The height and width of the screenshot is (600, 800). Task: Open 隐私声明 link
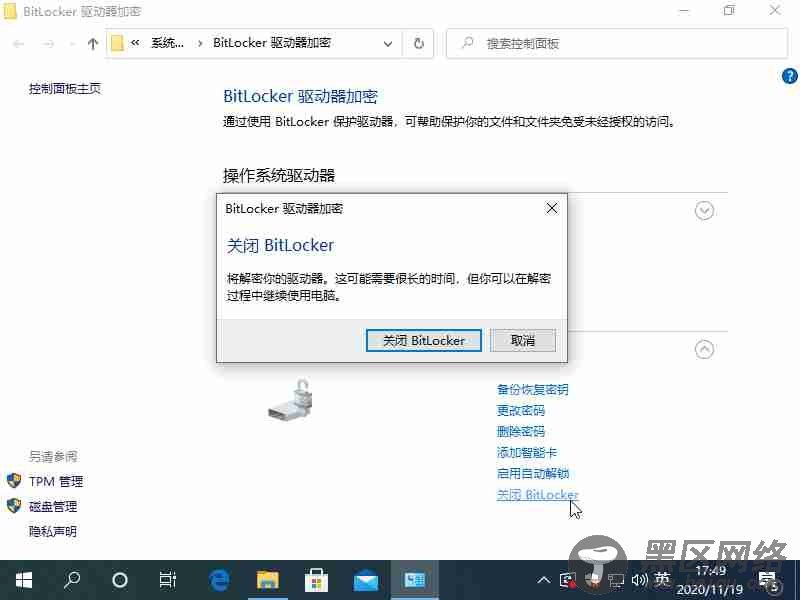pyautogui.click(x=53, y=532)
